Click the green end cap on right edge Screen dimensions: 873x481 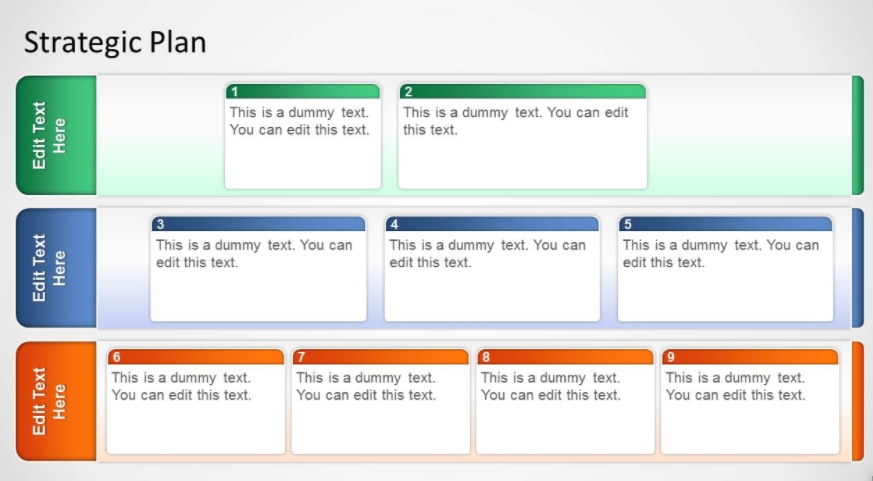click(x=857, y=135)
